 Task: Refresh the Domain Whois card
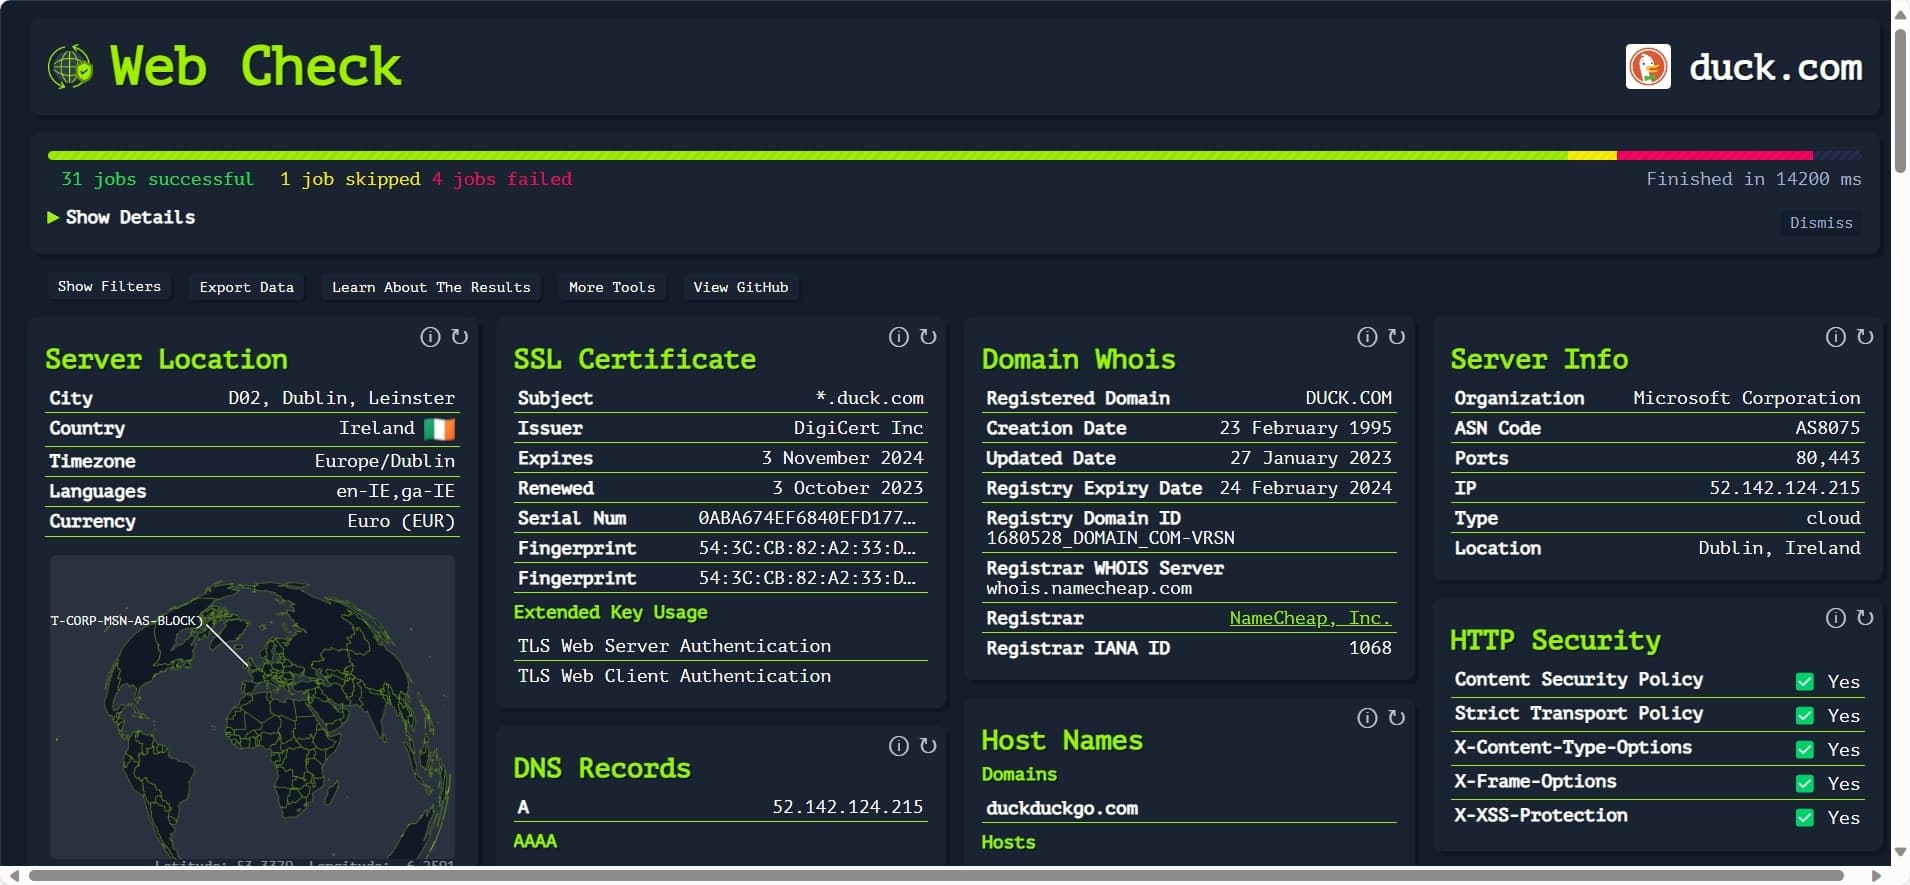[1397, 337]
